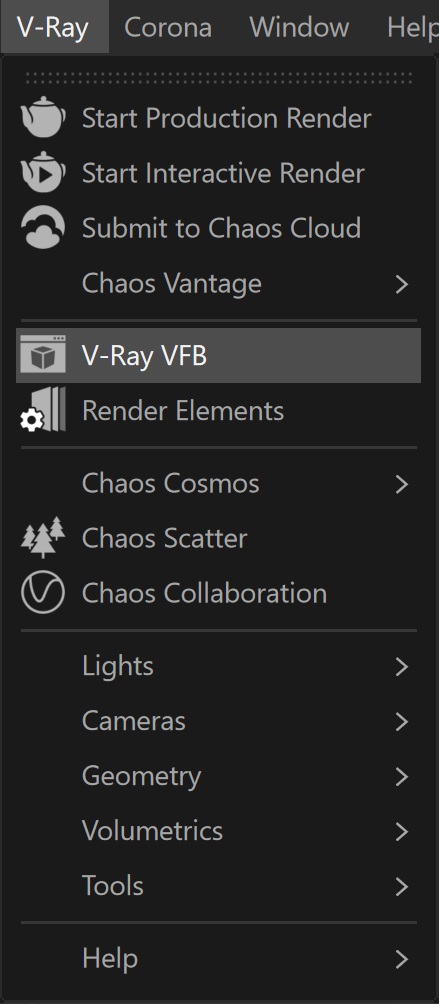
Task: Open the Window menu in the menu bar
Action: [x=299, y=27]
